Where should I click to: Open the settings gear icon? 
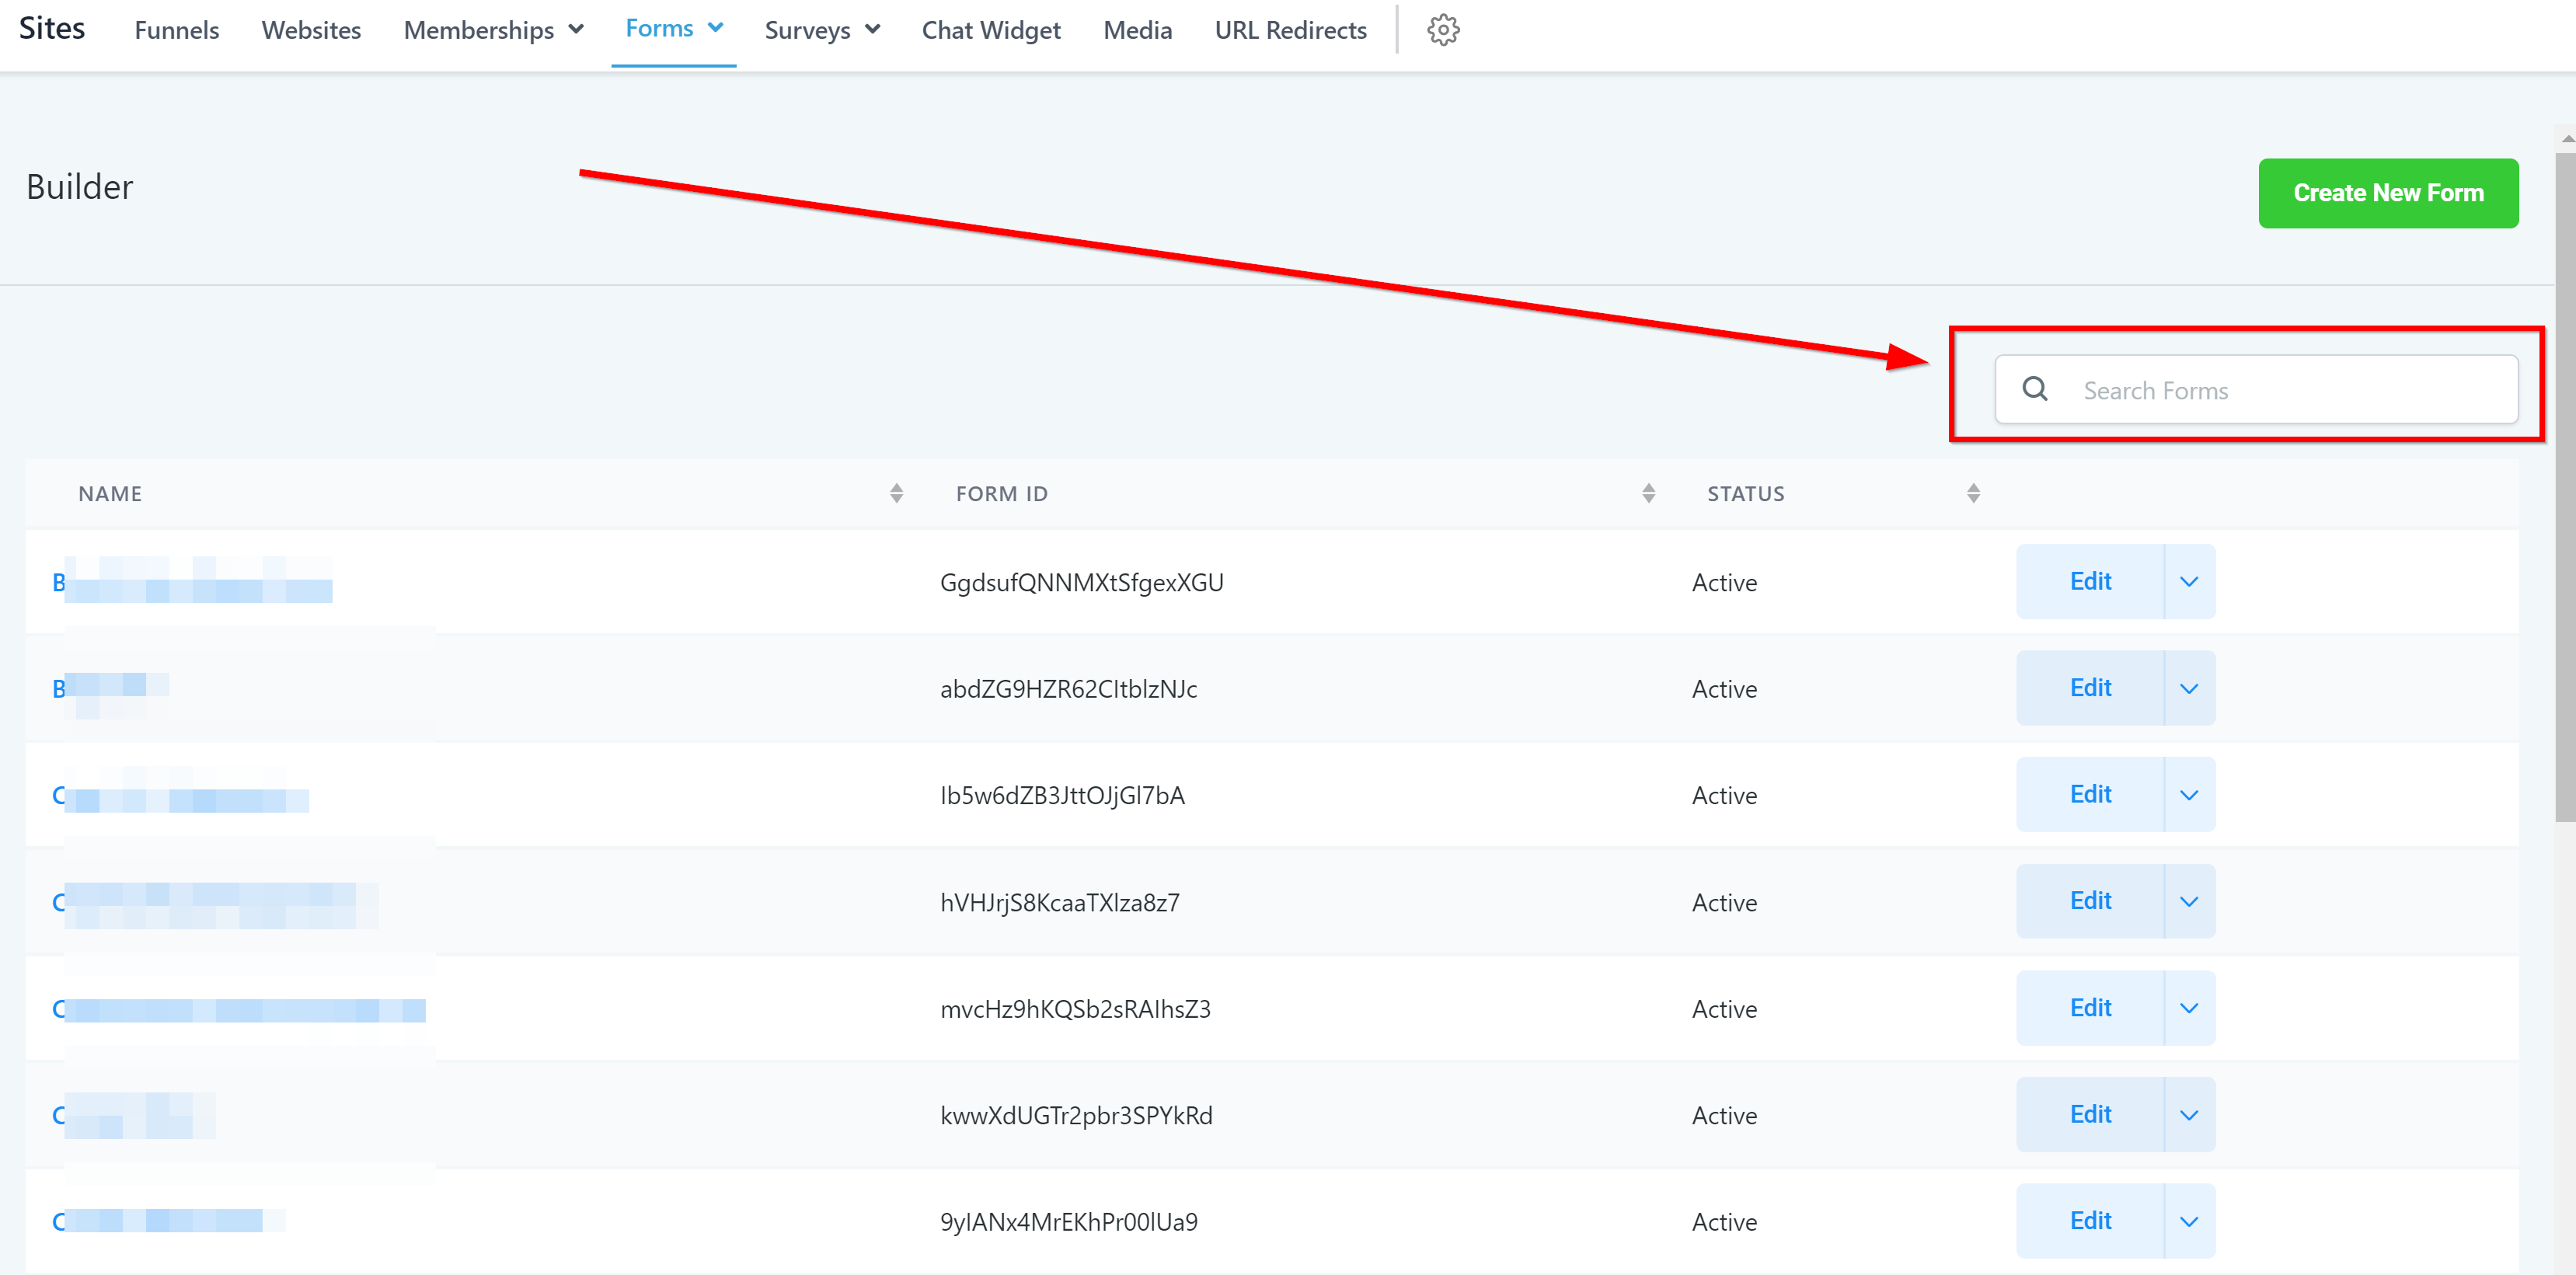[1442, 30]
